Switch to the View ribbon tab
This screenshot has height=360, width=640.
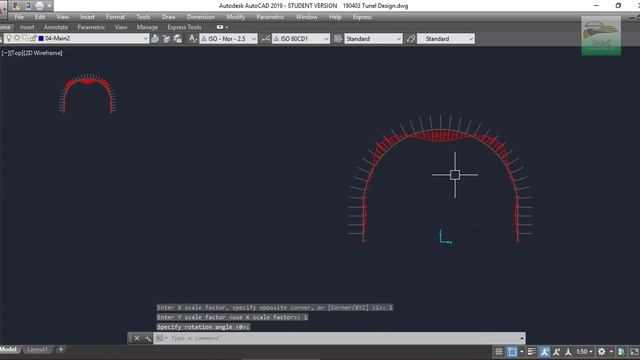[121, 27]
